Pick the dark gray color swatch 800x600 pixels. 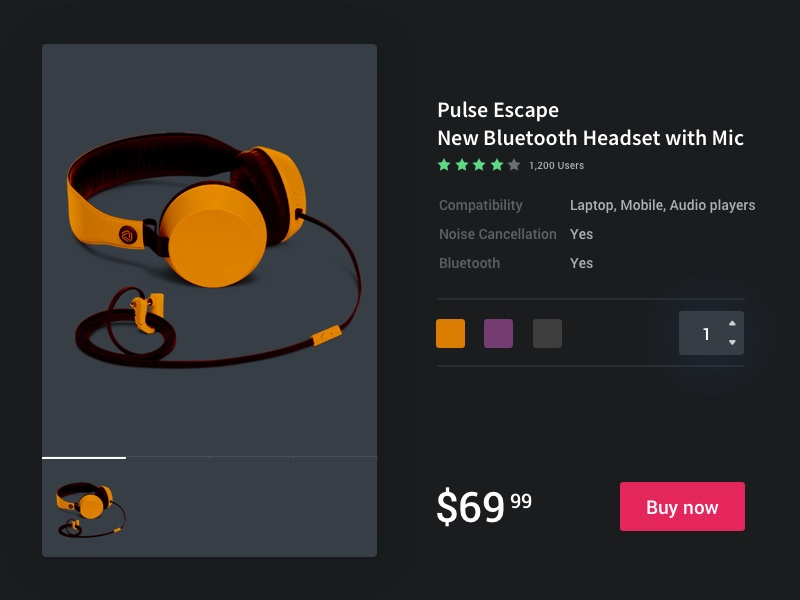point(547,334)
